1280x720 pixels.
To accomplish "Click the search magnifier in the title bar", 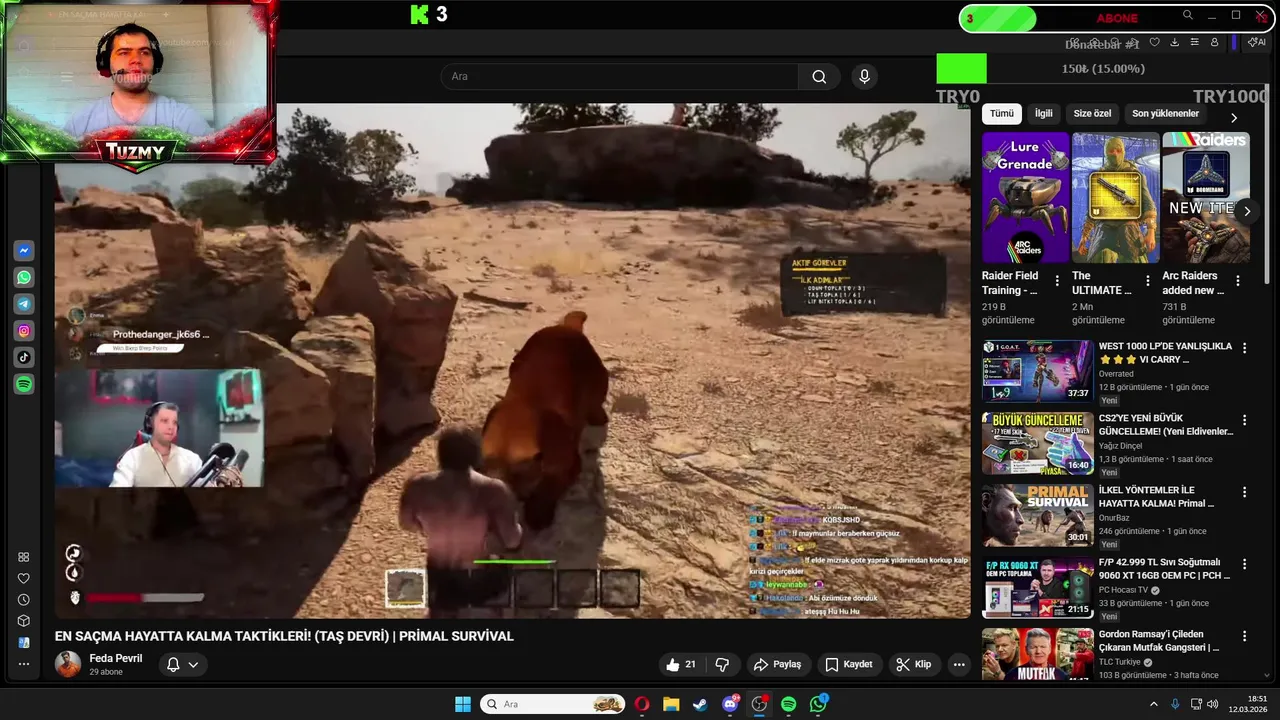I will [1188, 15].
